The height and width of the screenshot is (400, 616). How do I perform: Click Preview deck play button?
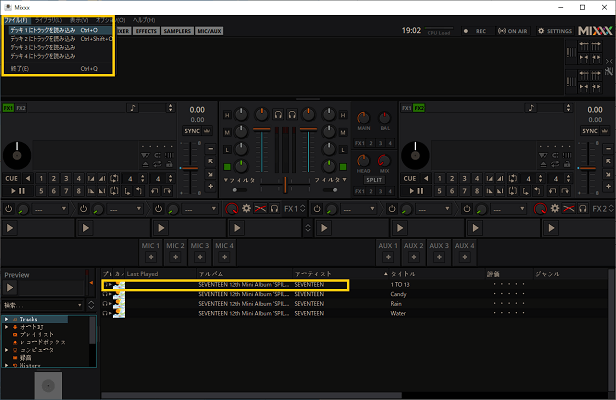[10, 288]
